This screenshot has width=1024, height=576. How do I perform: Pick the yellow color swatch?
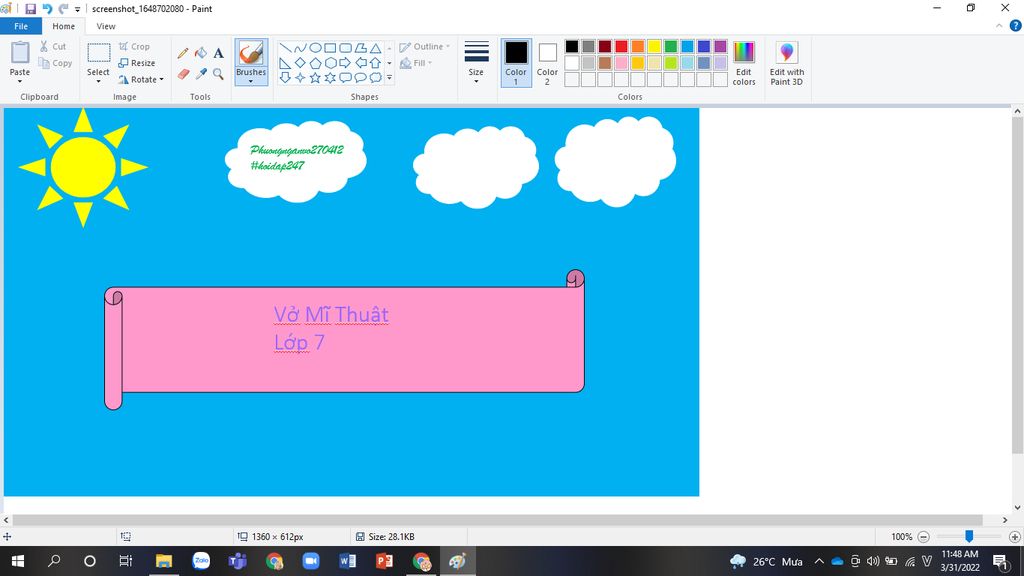[654, 46]
